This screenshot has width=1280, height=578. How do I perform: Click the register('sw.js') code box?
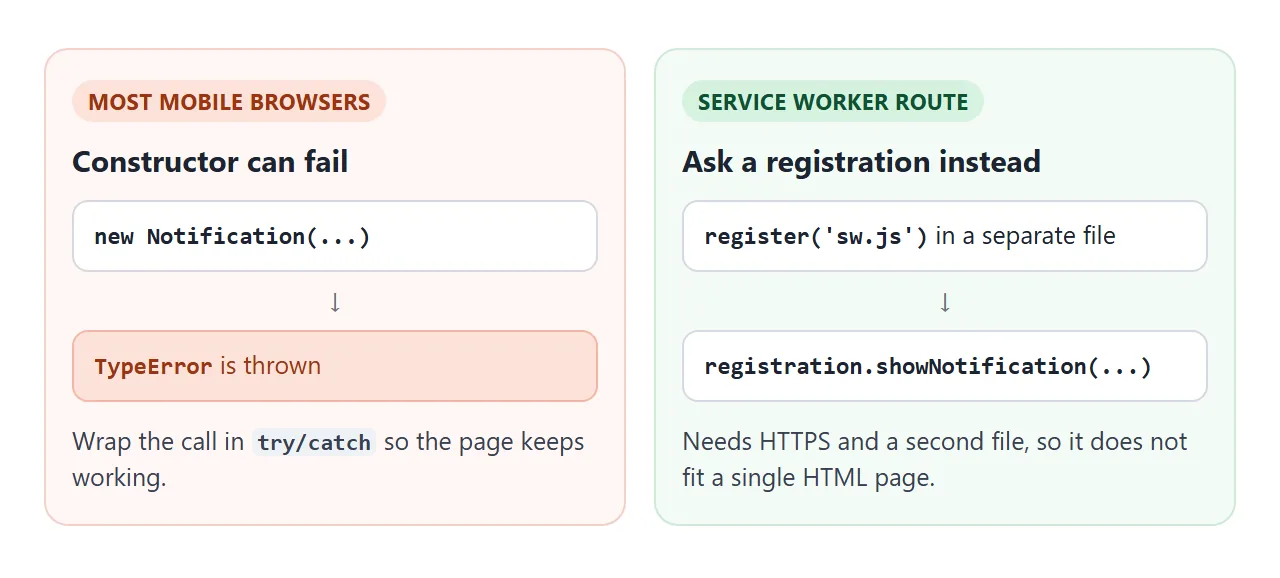pos(945,236)
